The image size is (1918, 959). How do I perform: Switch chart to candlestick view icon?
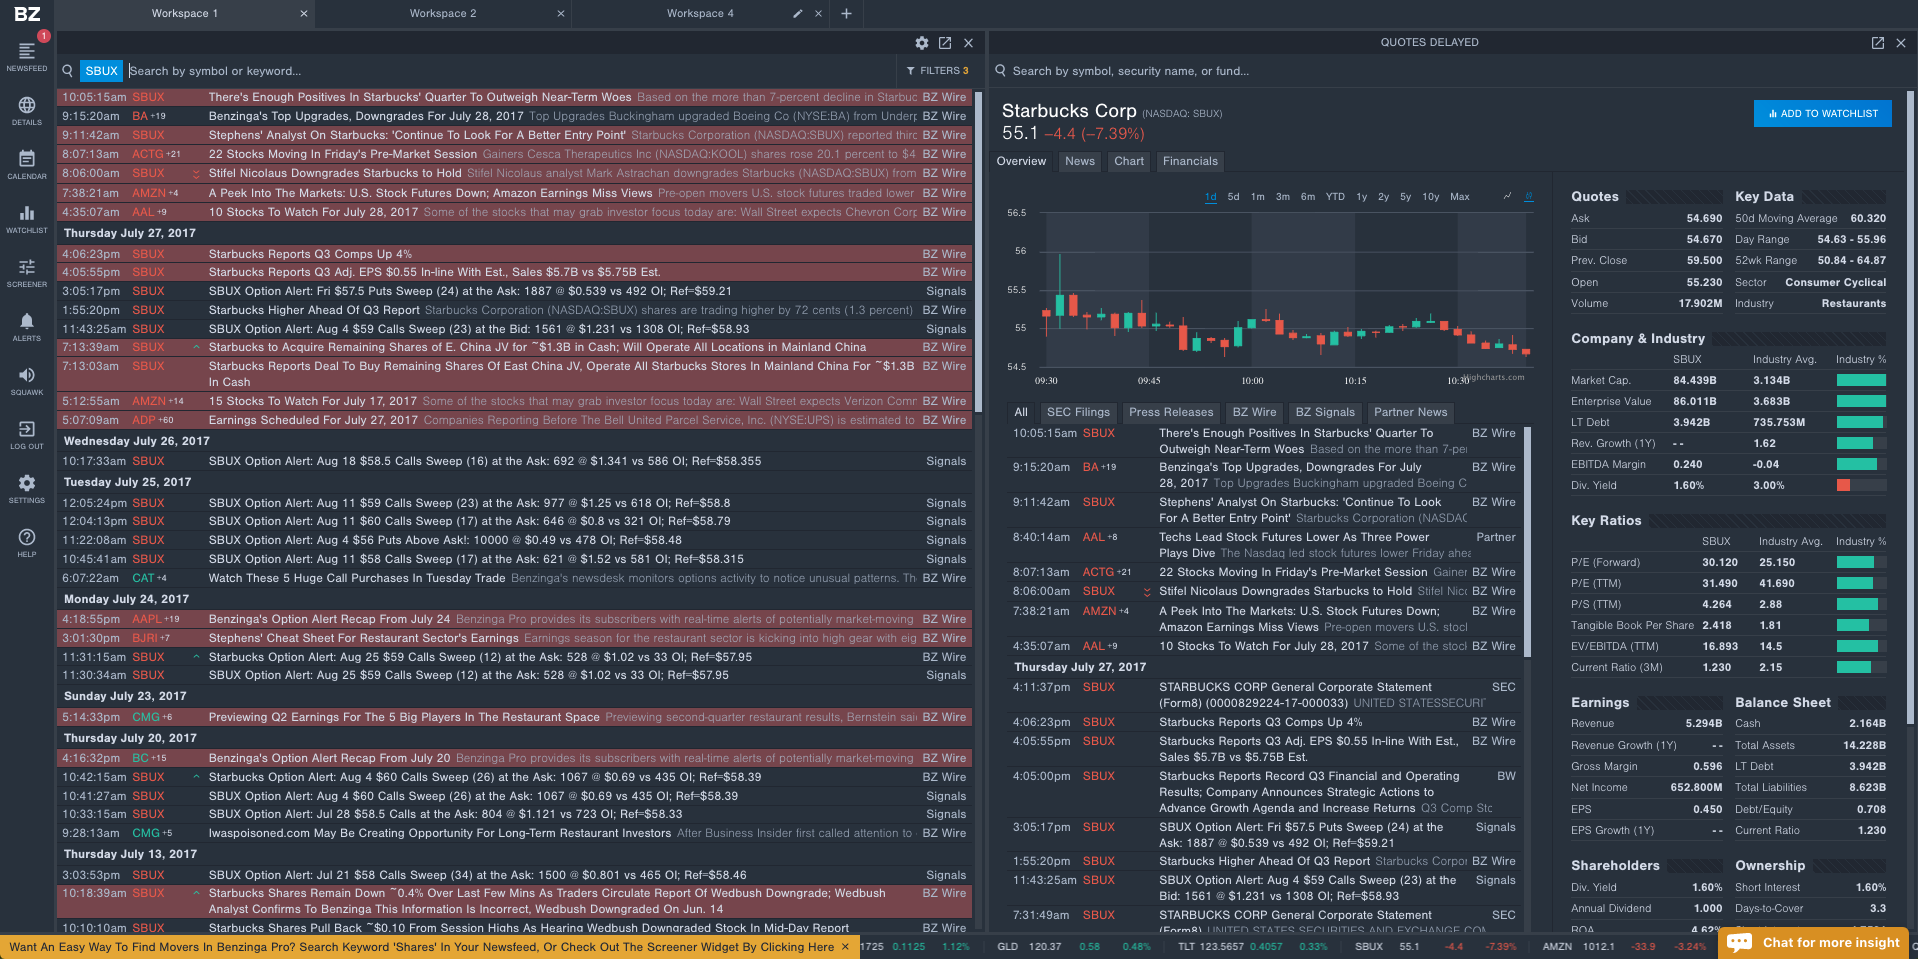coord(1529,196)
